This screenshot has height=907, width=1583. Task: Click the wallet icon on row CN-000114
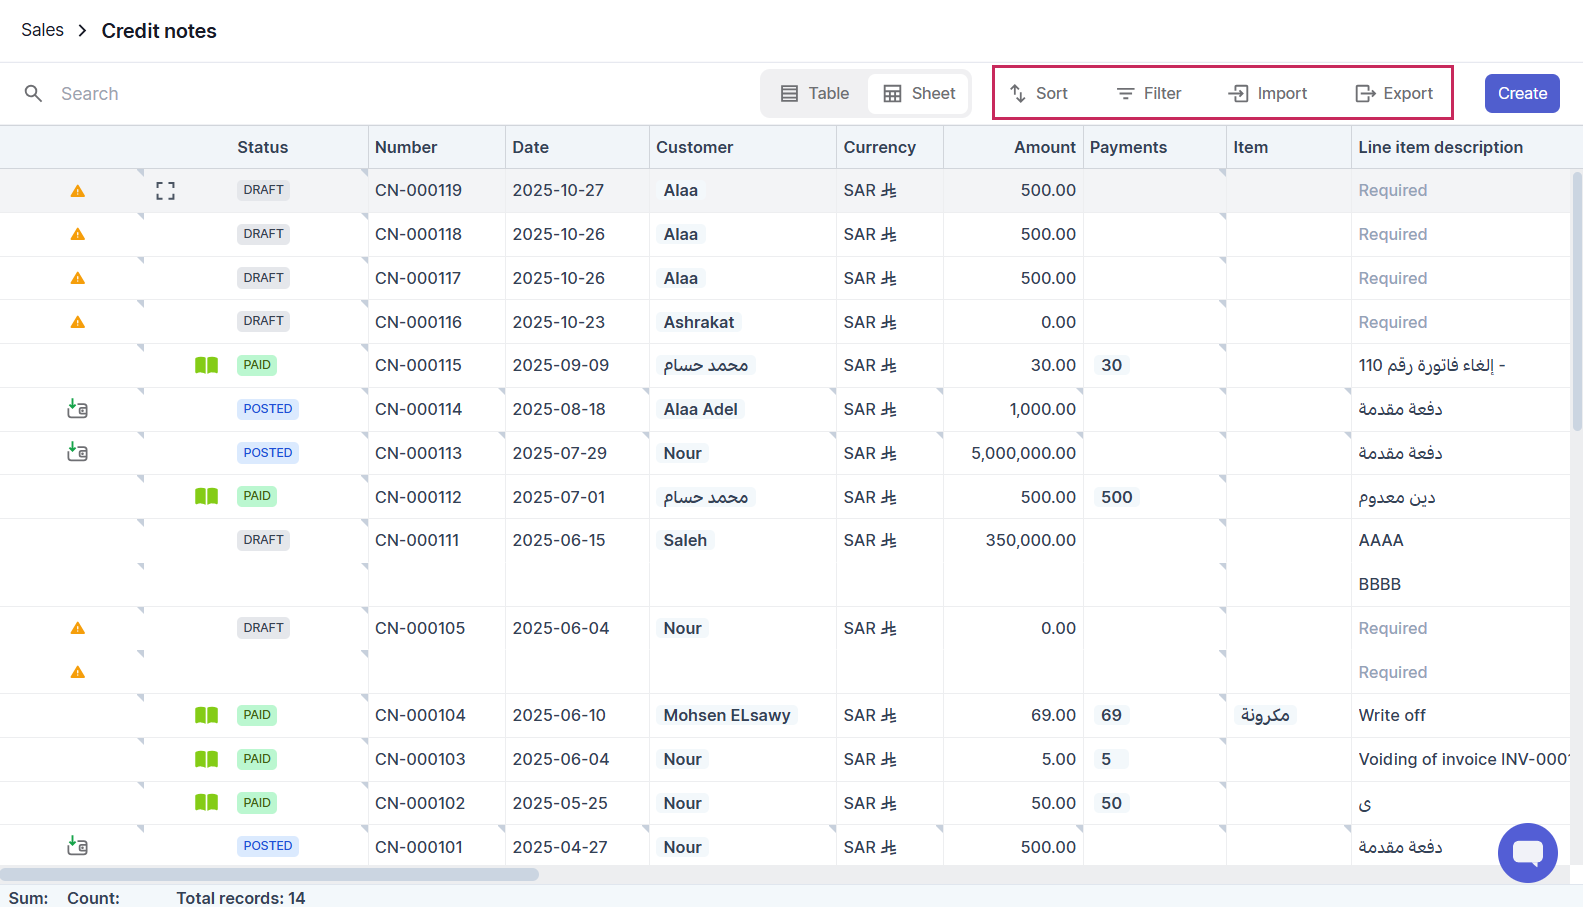(x=78, y=409)
